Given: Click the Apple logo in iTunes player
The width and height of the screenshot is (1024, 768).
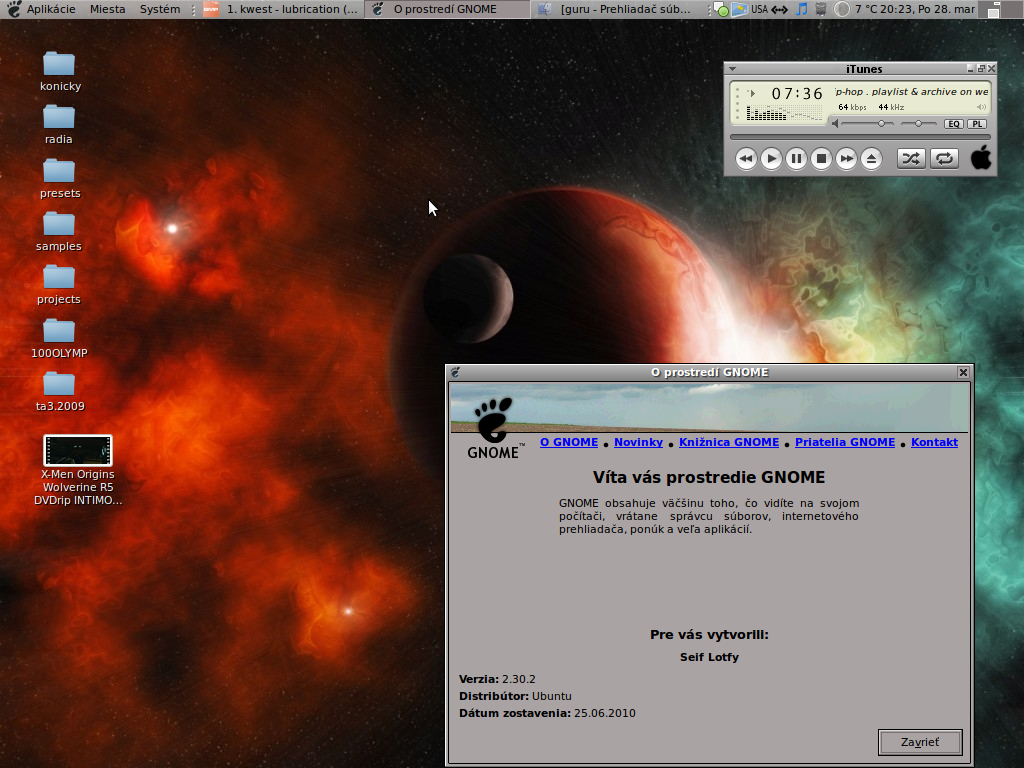Looking at the screenshot, I should pyautogui.click(x=980, y=157).
